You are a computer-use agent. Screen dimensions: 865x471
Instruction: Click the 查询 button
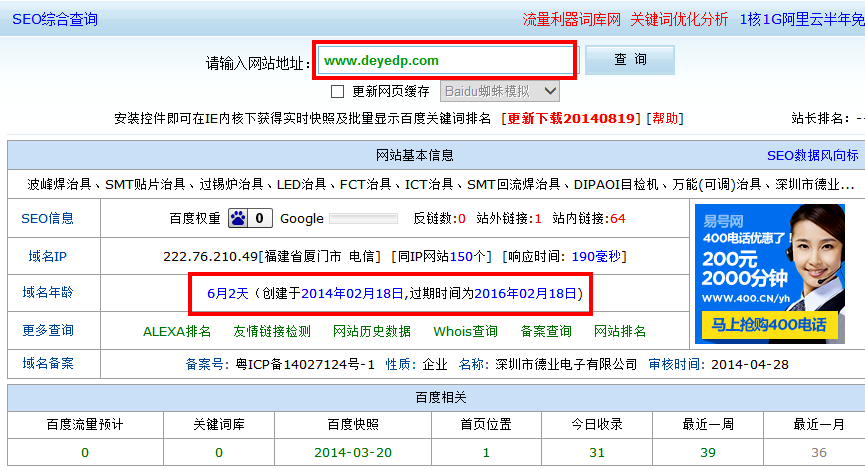point(629,60)
